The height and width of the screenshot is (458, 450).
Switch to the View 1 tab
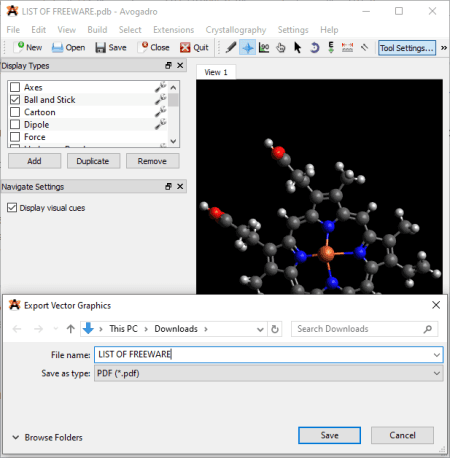(x=216, y=72)
